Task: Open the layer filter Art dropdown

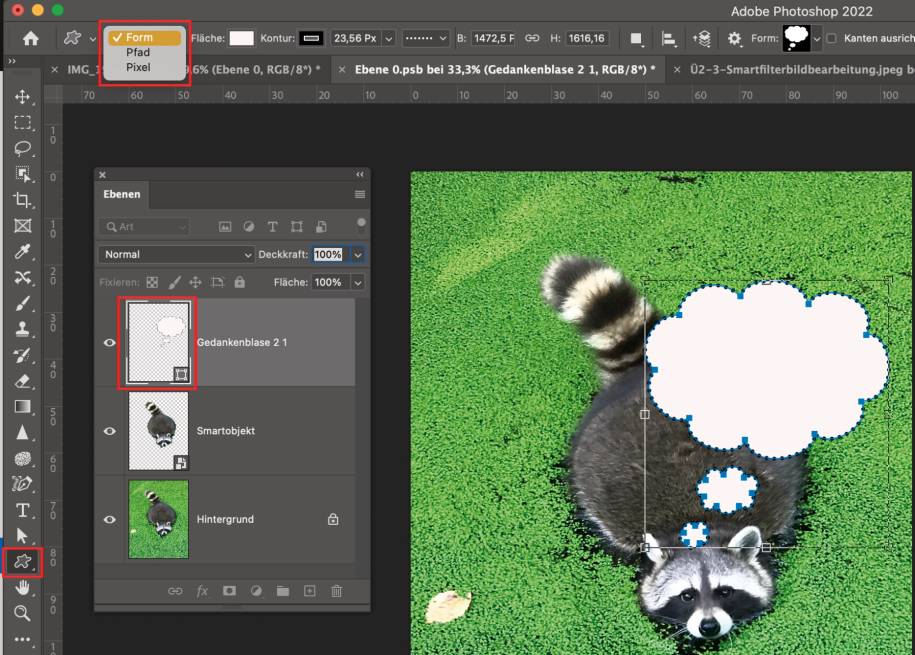Action: pyautogui.click(x=144, y=227)
